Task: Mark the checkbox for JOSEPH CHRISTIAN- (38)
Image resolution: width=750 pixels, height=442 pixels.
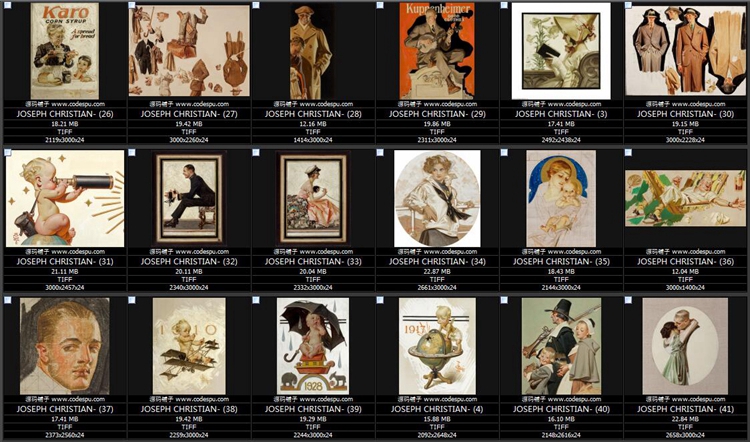Action: coord(132,300)
